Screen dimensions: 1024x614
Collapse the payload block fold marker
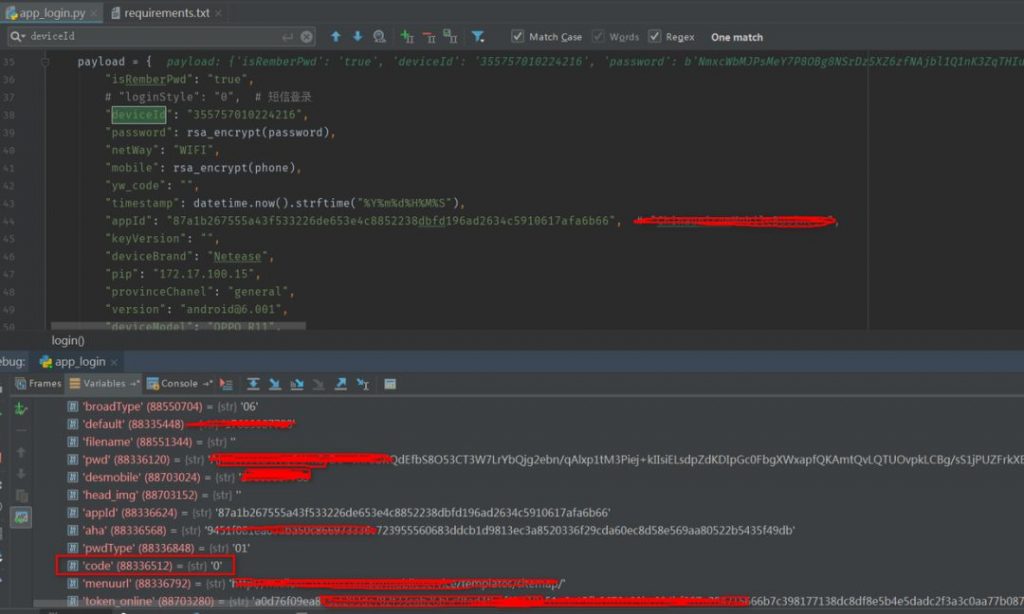click(x=45, y=62)
